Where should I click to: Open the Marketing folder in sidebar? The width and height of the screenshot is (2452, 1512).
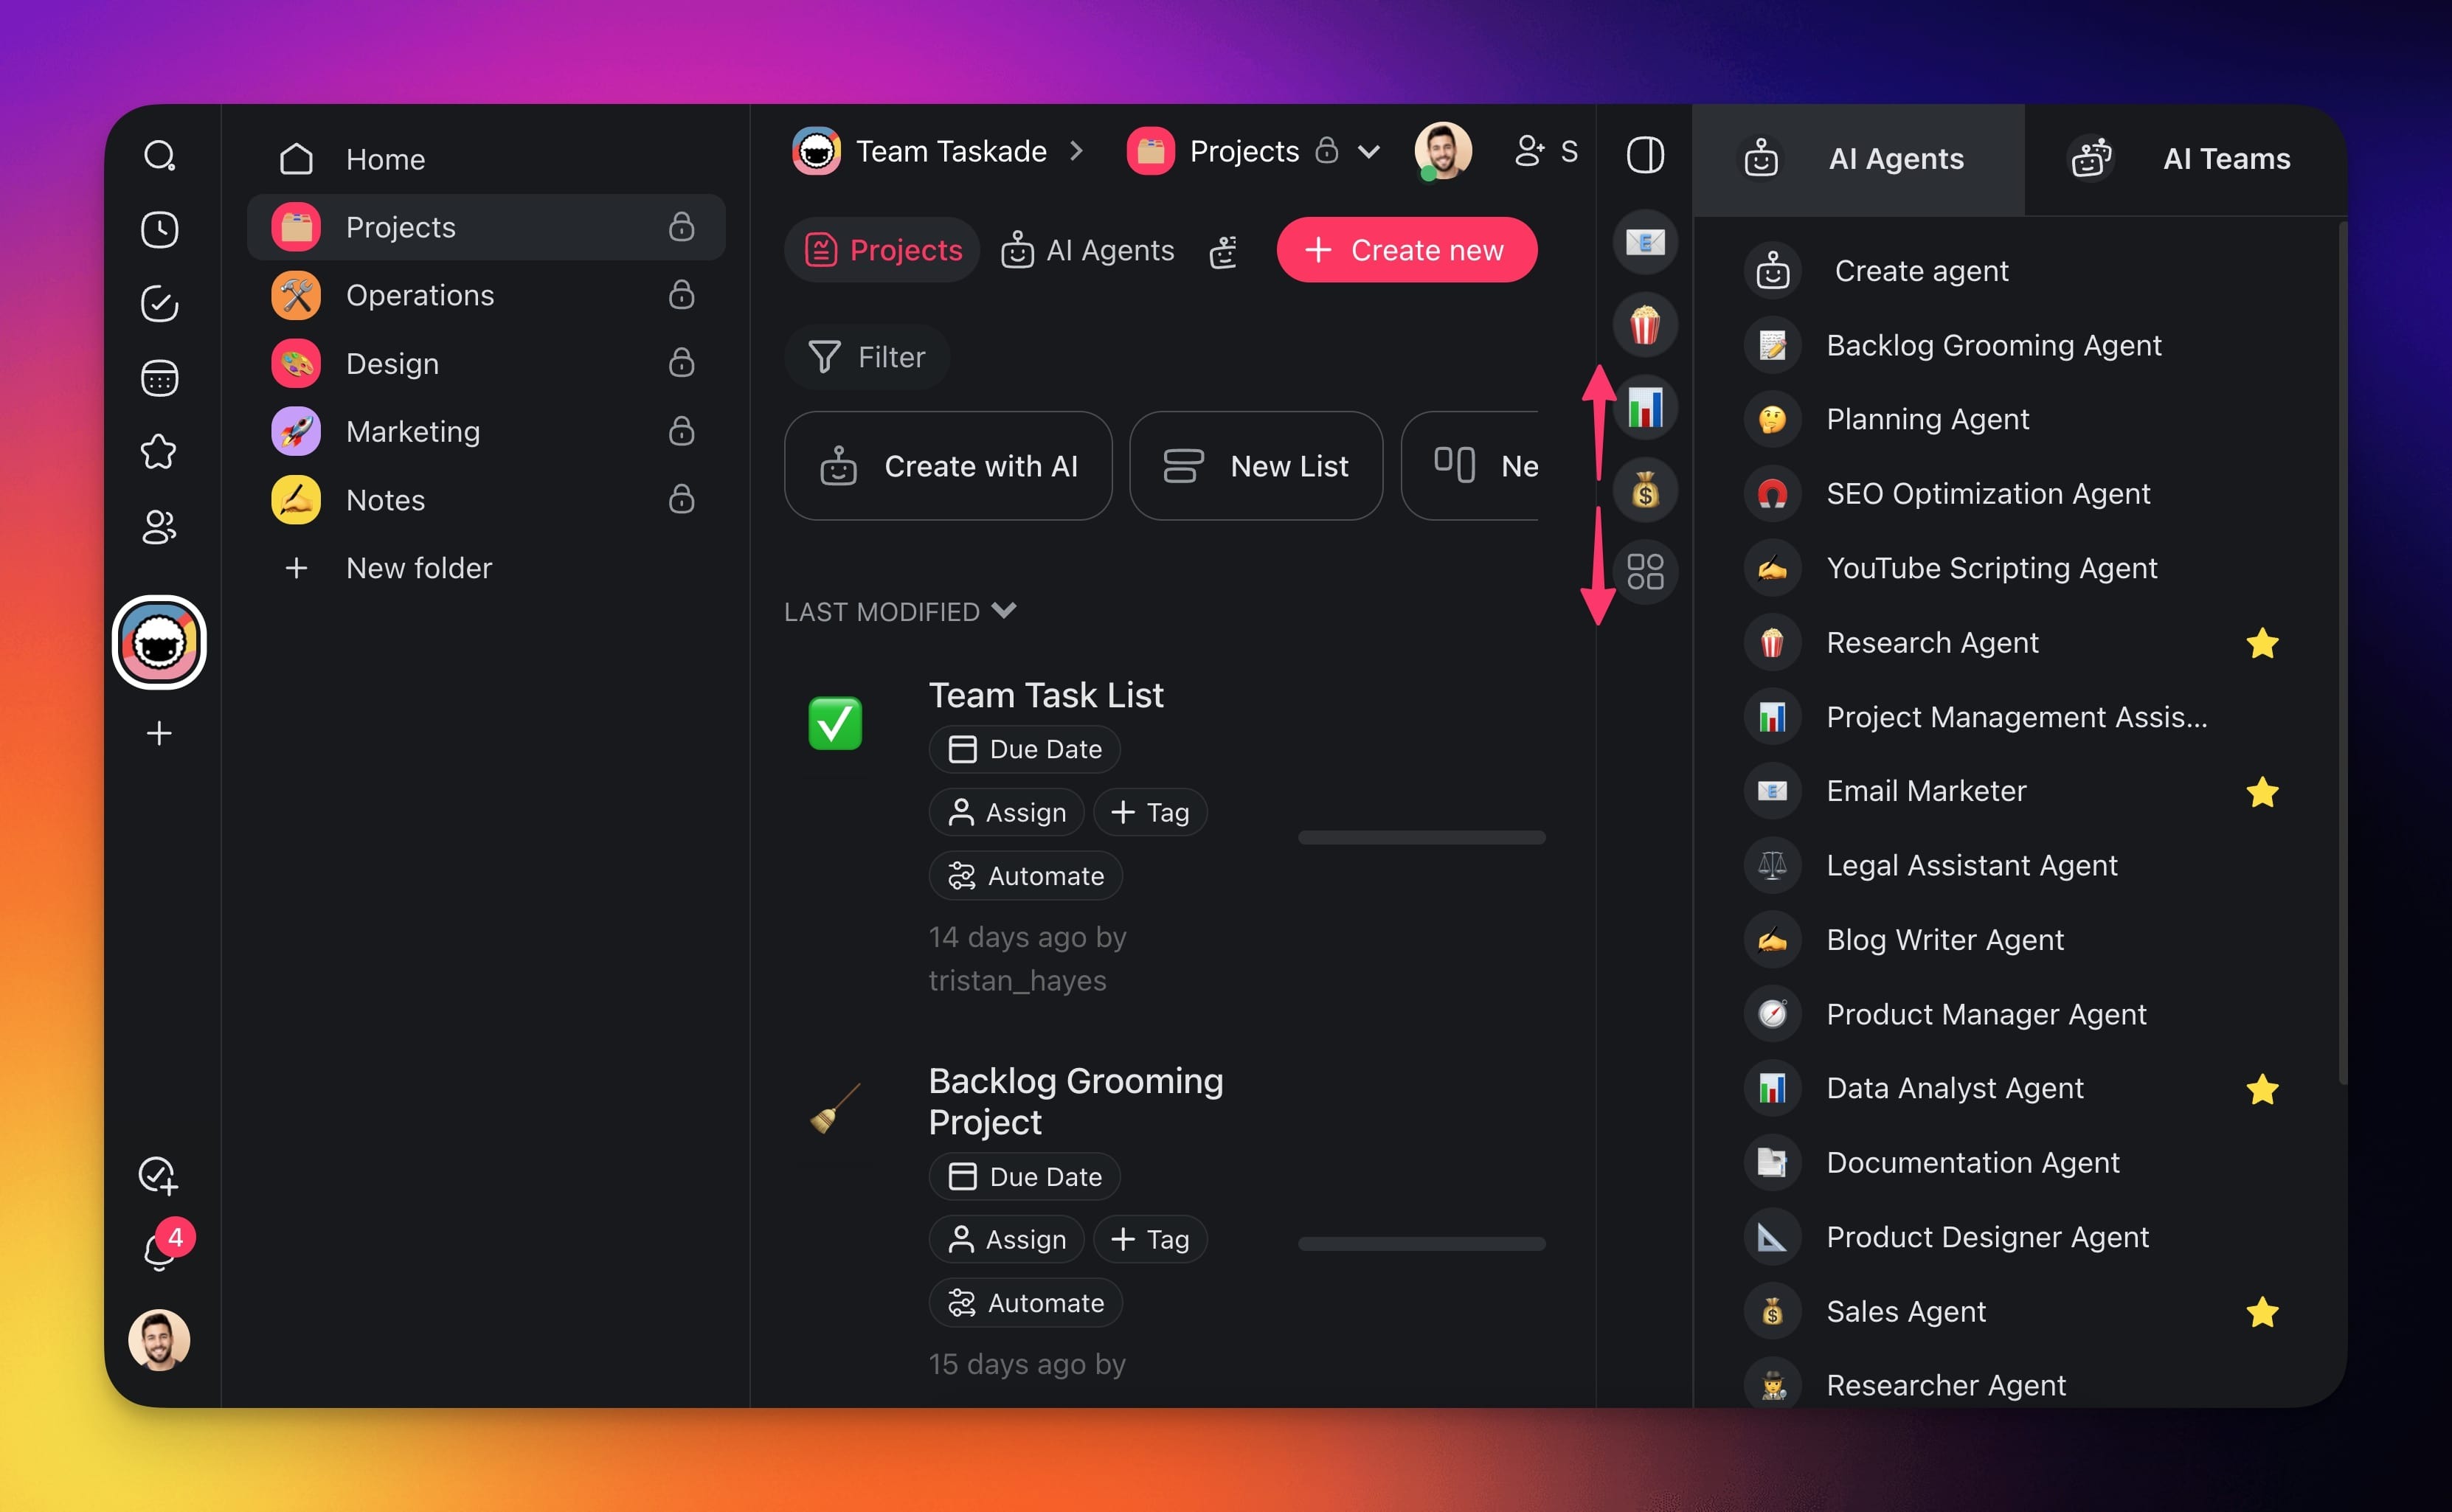(413, 432)
